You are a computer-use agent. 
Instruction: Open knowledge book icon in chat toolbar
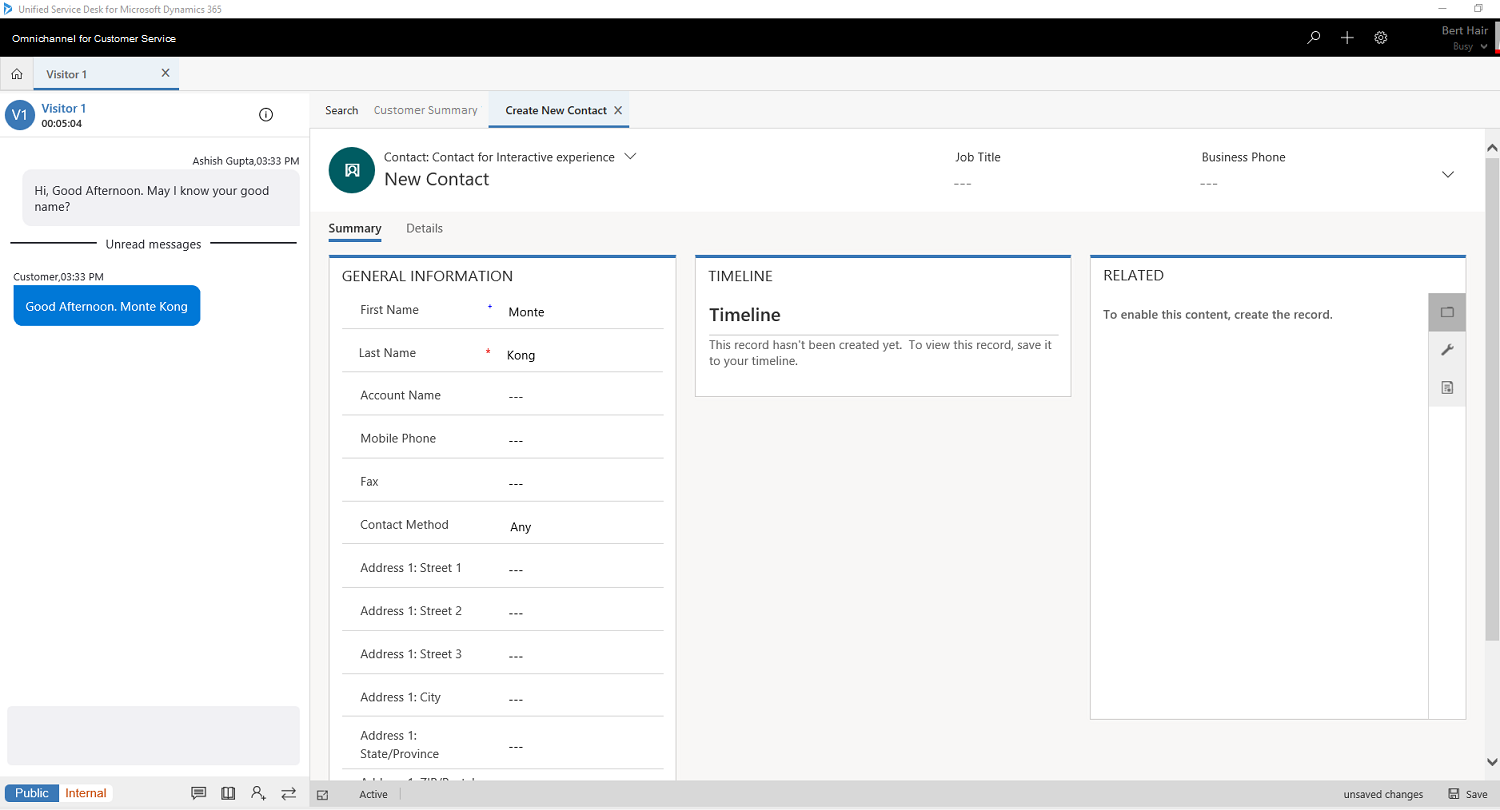tap(228, 793)
